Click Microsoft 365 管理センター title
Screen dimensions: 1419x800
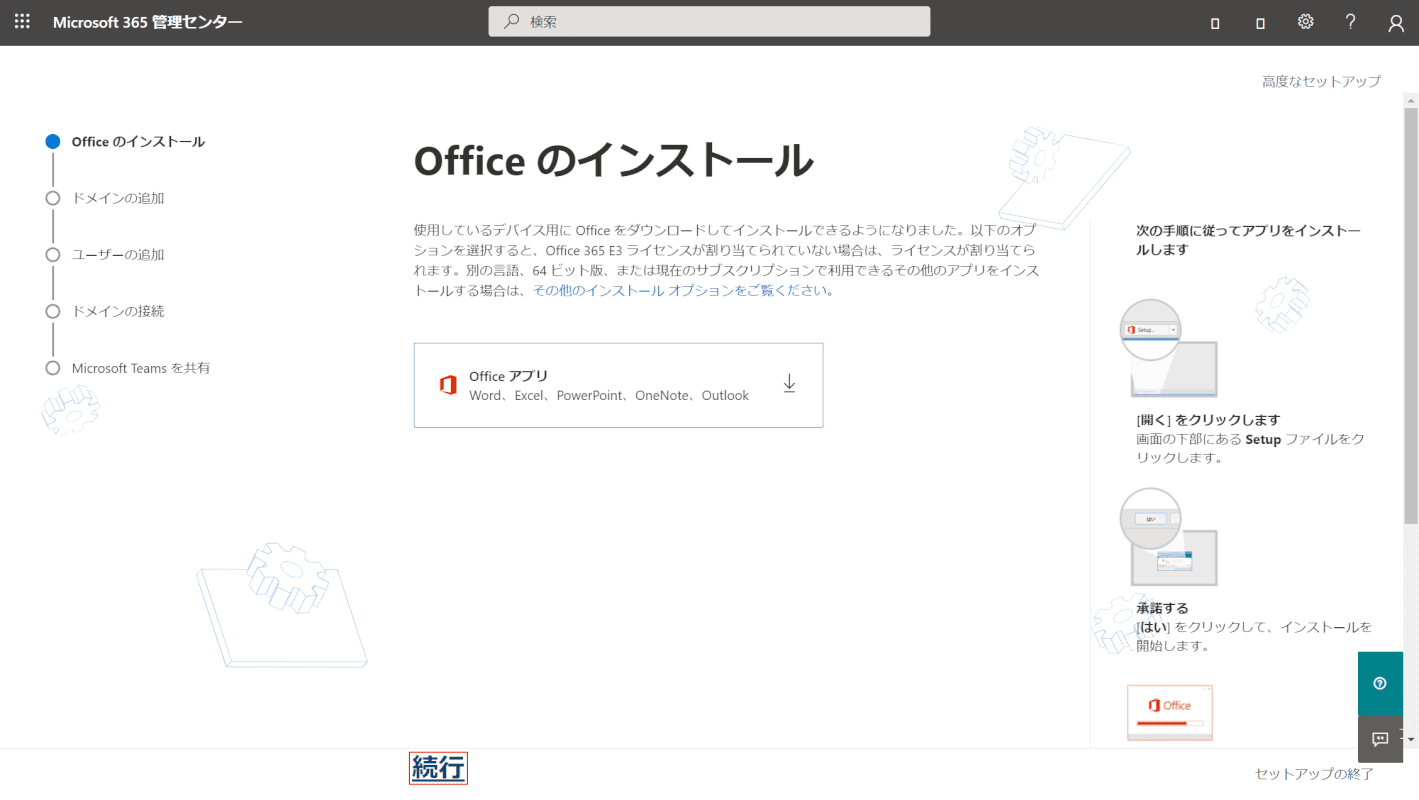tap(147, 22)
